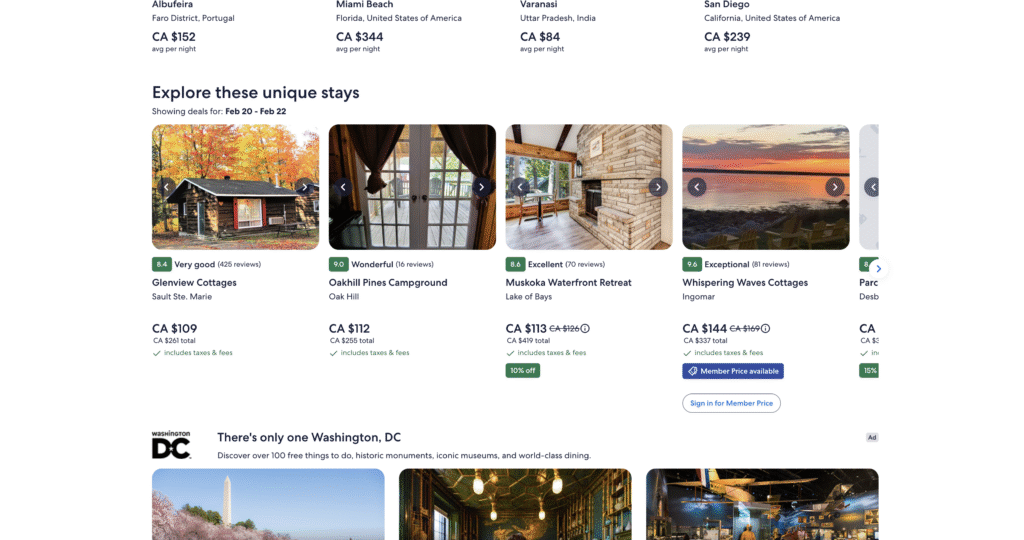
Task: Click the Washington Monument cherry blossom thumbnail
Action: (x=268, y=504)
